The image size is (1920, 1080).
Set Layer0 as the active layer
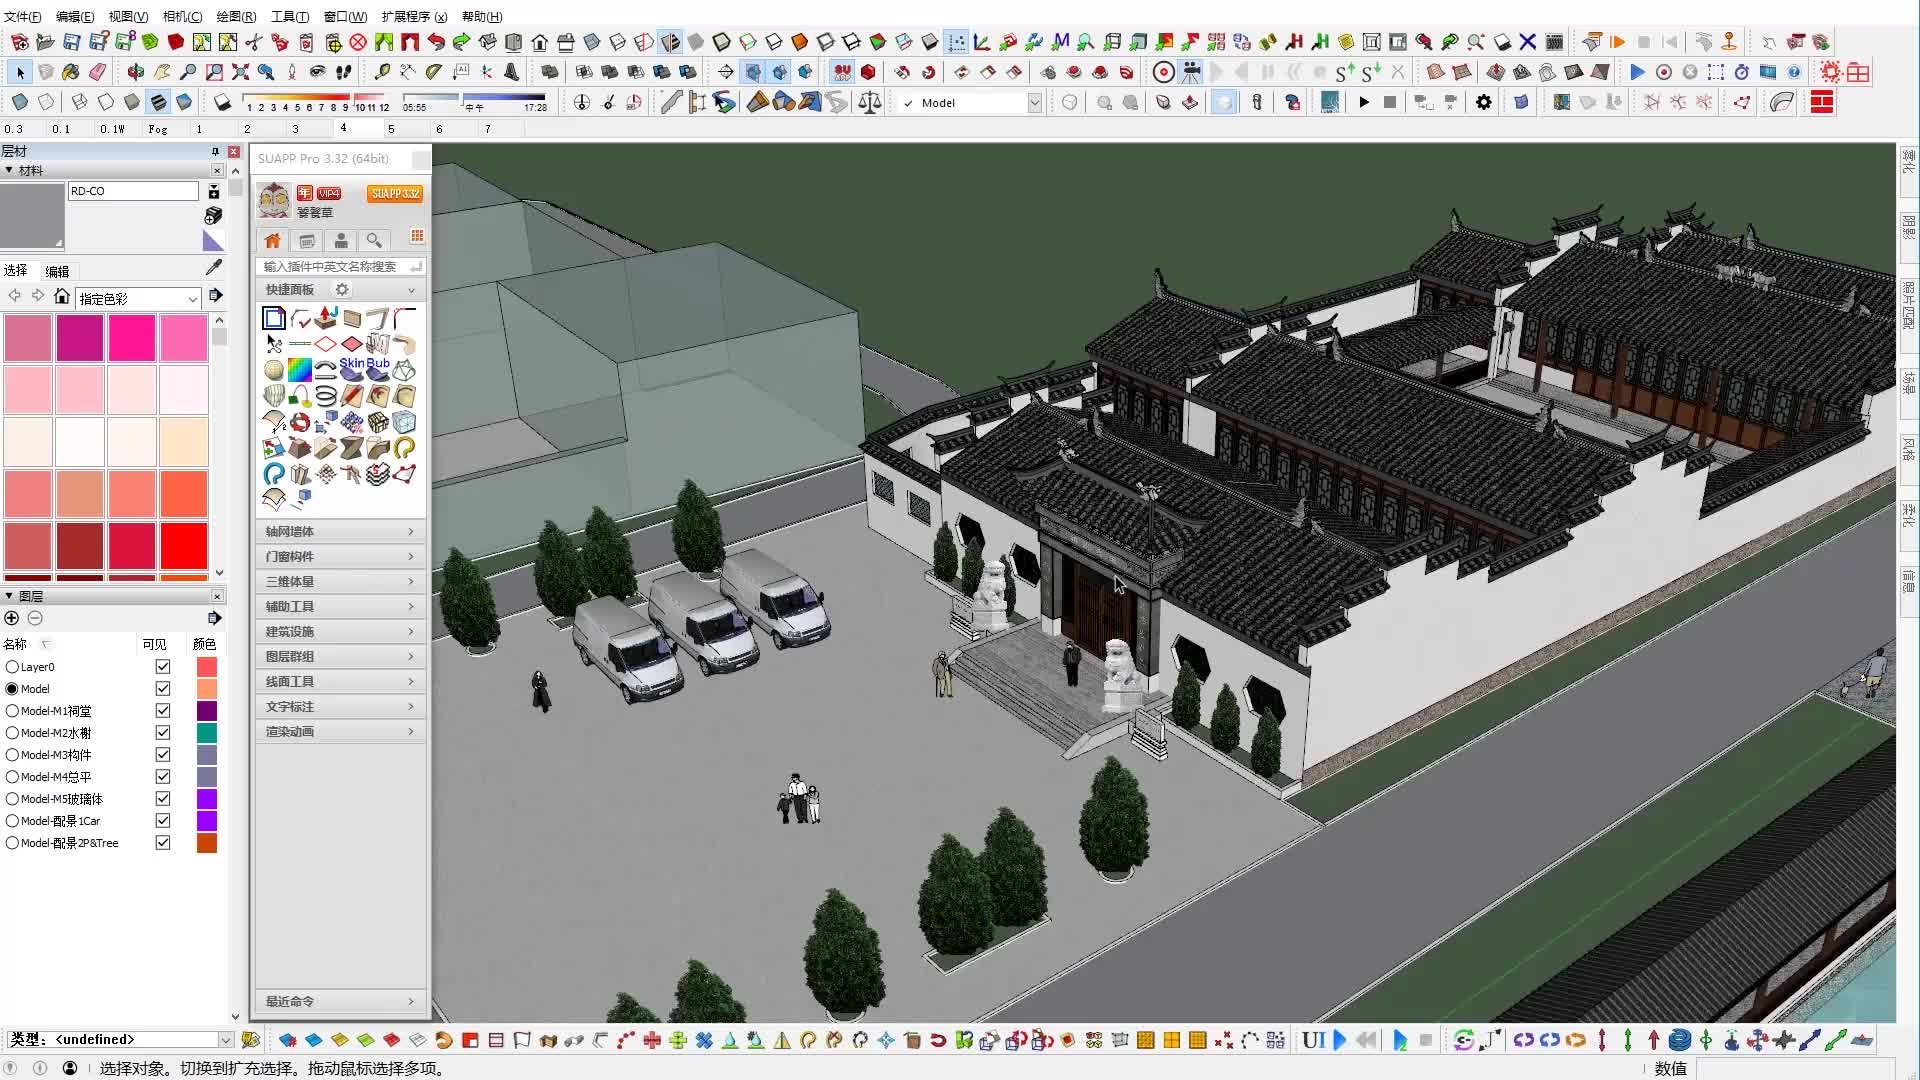click(12, 667)
